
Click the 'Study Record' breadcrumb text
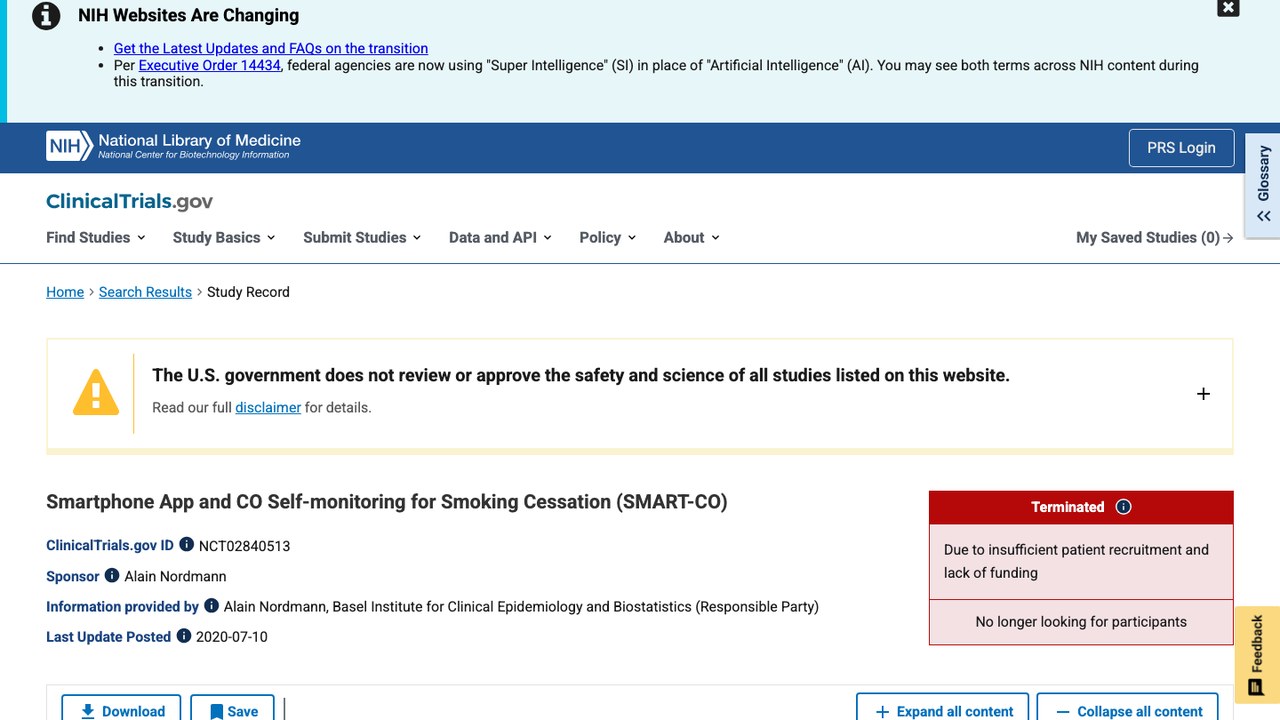[x=248, y=292]
